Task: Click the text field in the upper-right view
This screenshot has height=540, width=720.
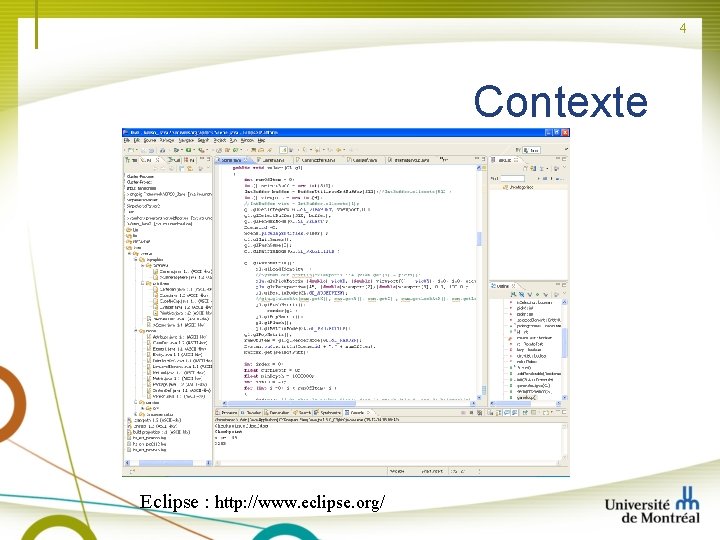Action: (x=512, y=178)
